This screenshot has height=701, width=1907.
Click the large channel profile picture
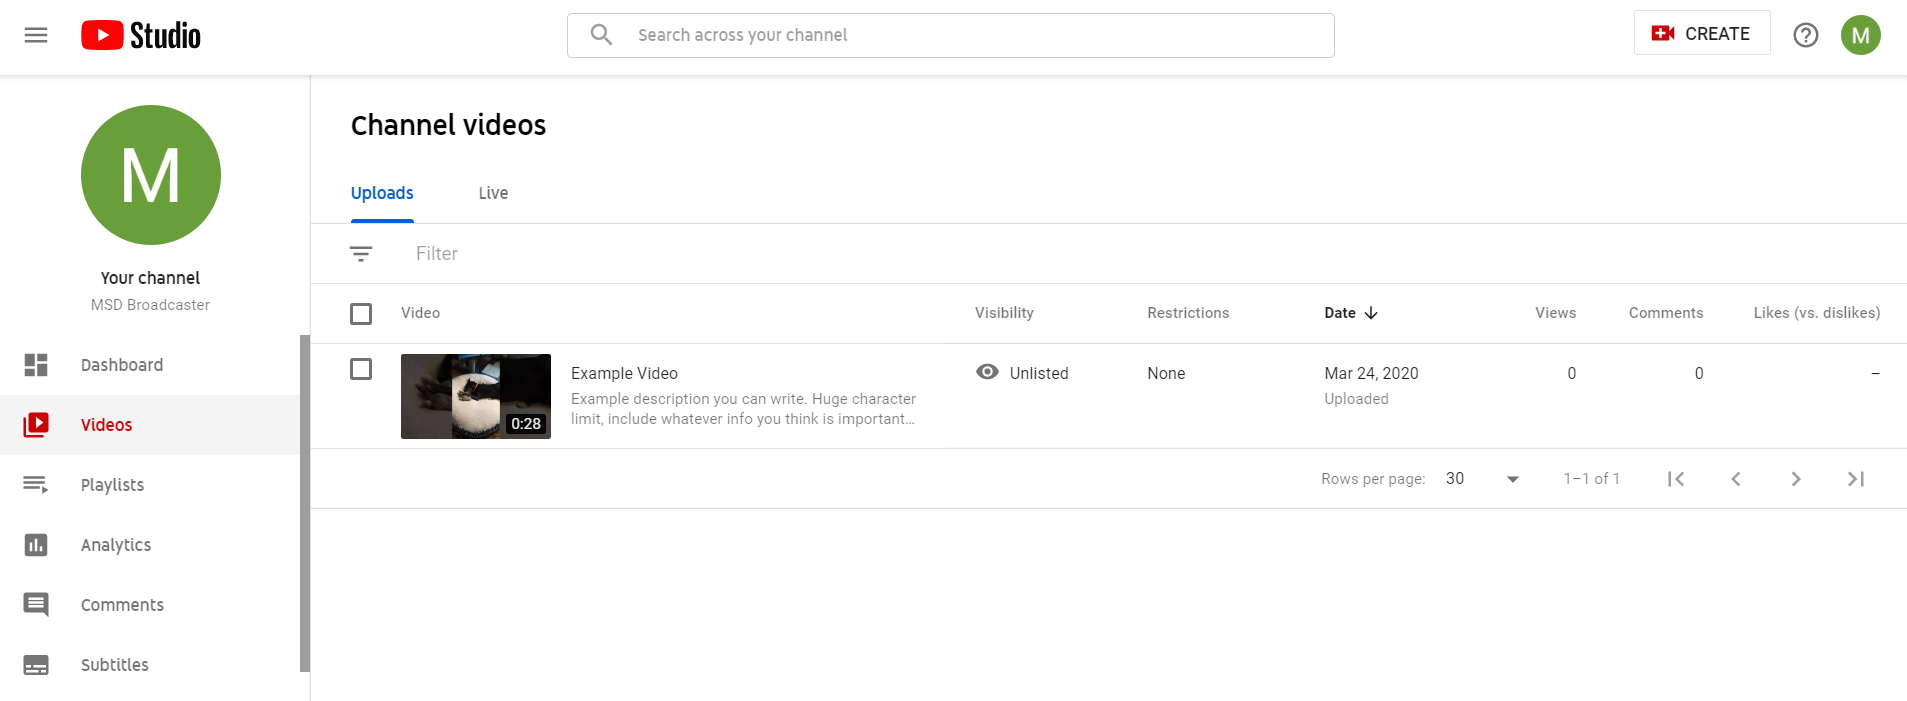(151, 175)
